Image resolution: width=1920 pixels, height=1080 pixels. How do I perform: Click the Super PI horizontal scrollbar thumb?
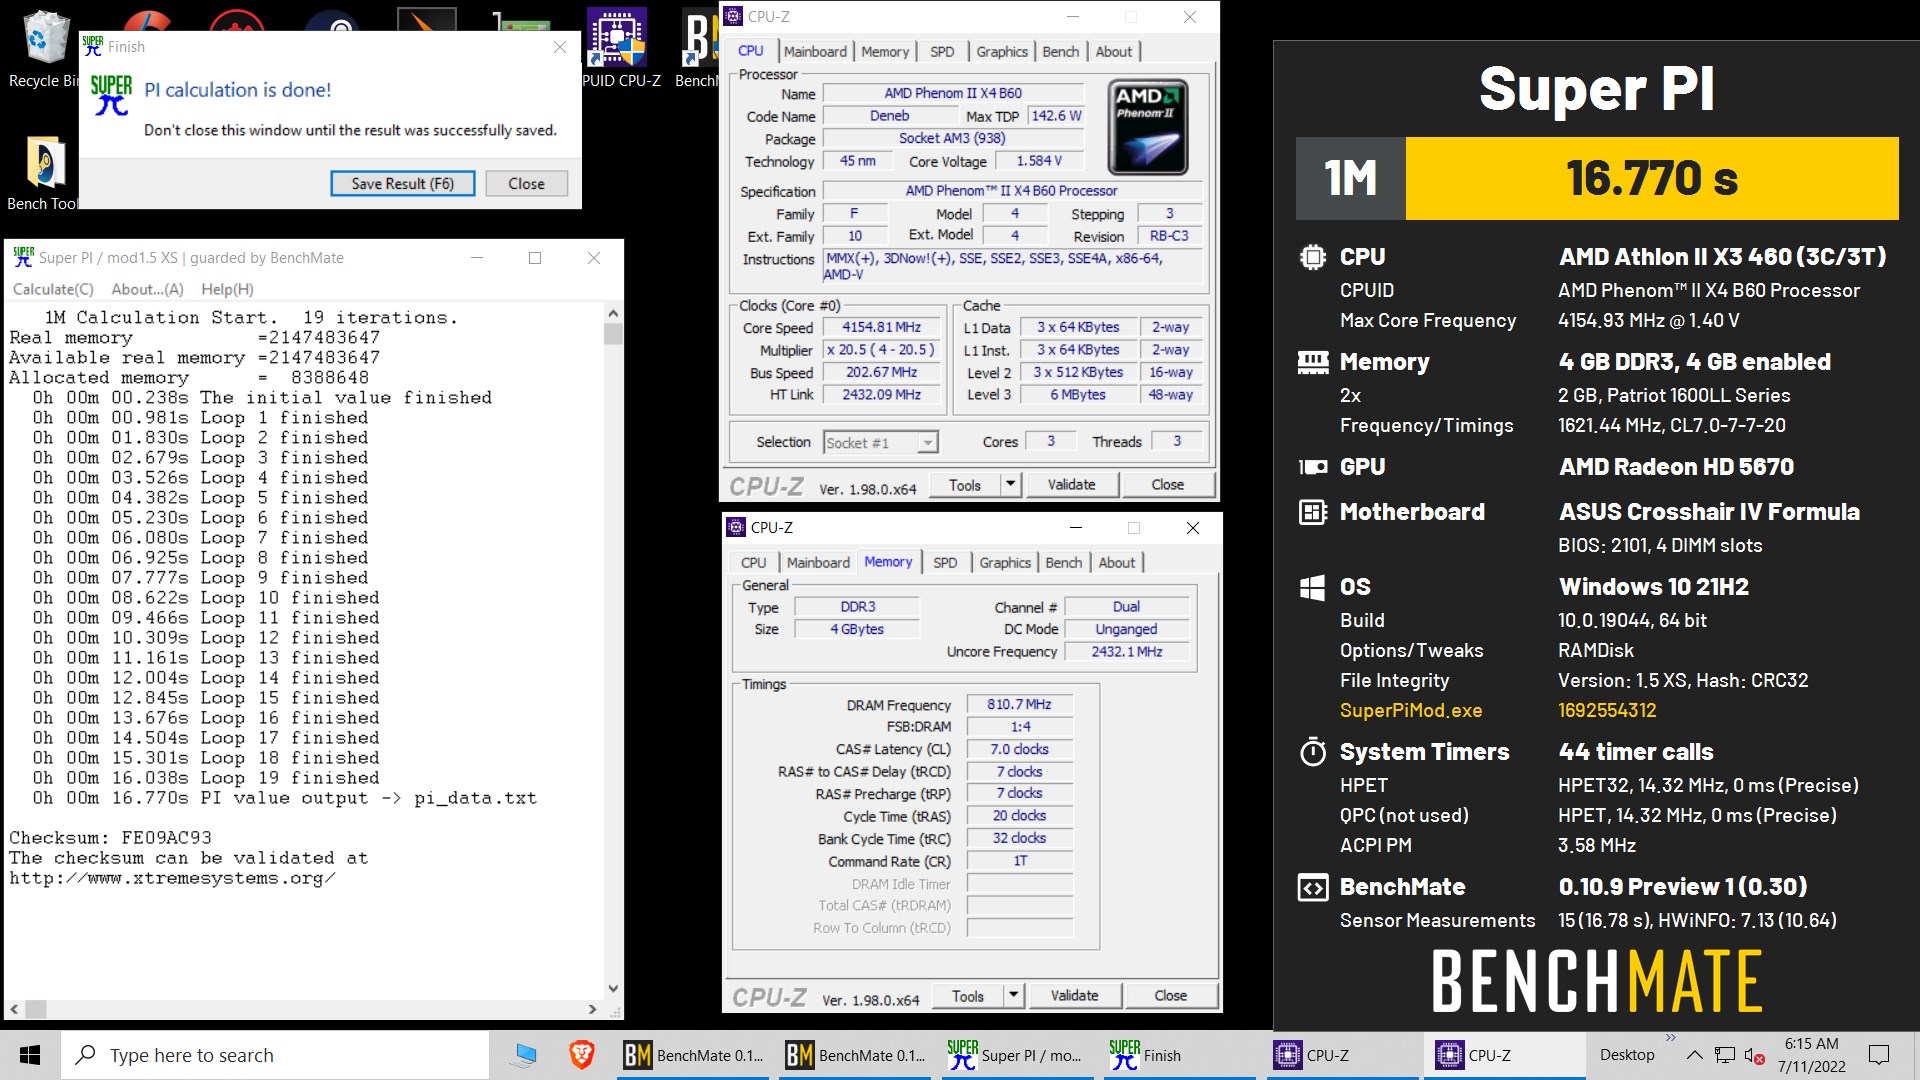click(36, 1009)
